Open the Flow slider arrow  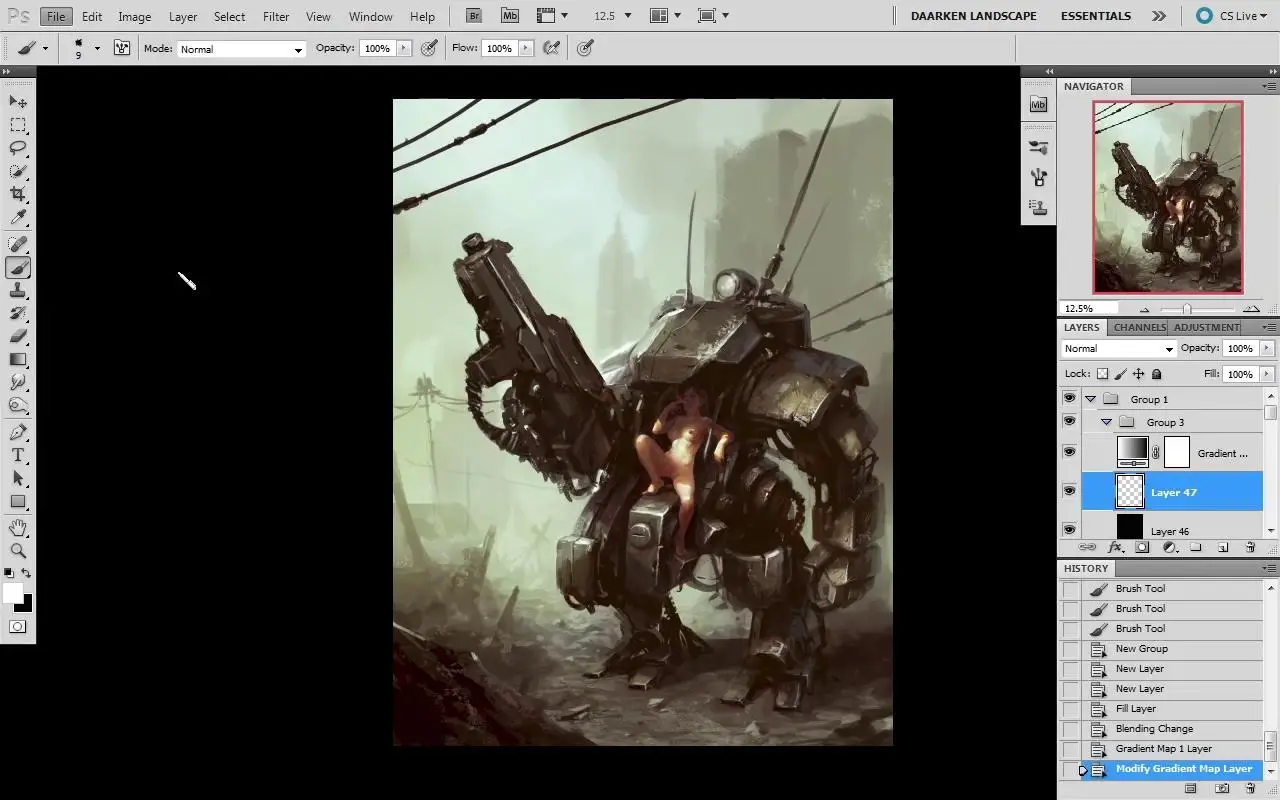[526, 48]
